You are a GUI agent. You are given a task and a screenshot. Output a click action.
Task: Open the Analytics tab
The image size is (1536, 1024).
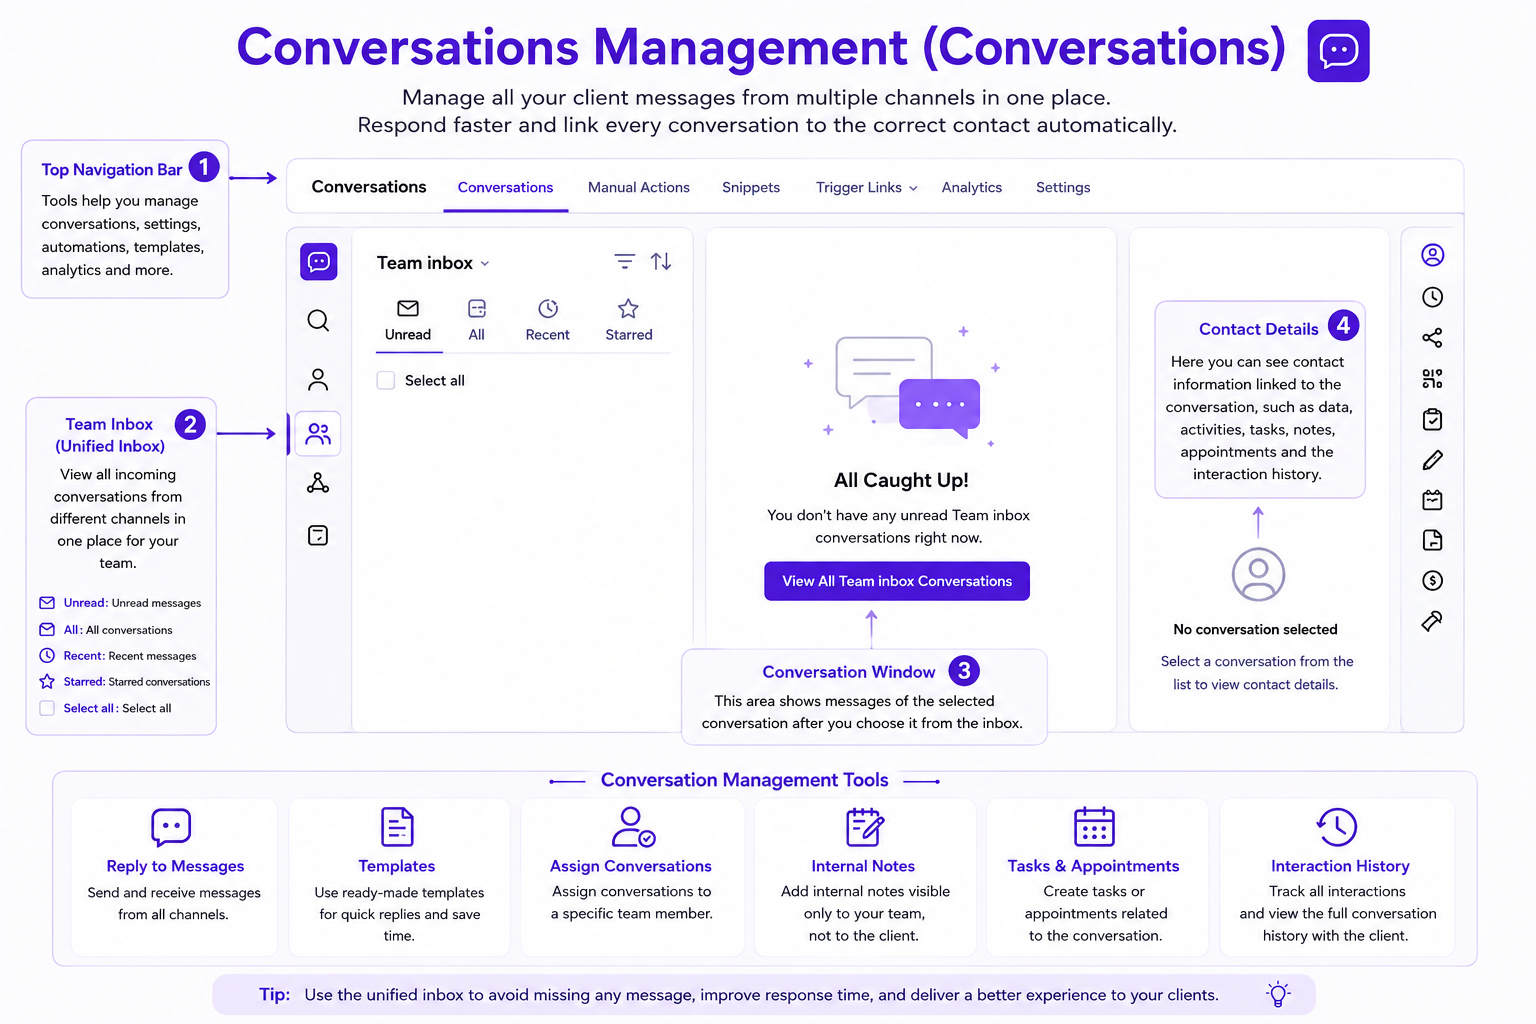pyautogui.click(x=971, y=187)
